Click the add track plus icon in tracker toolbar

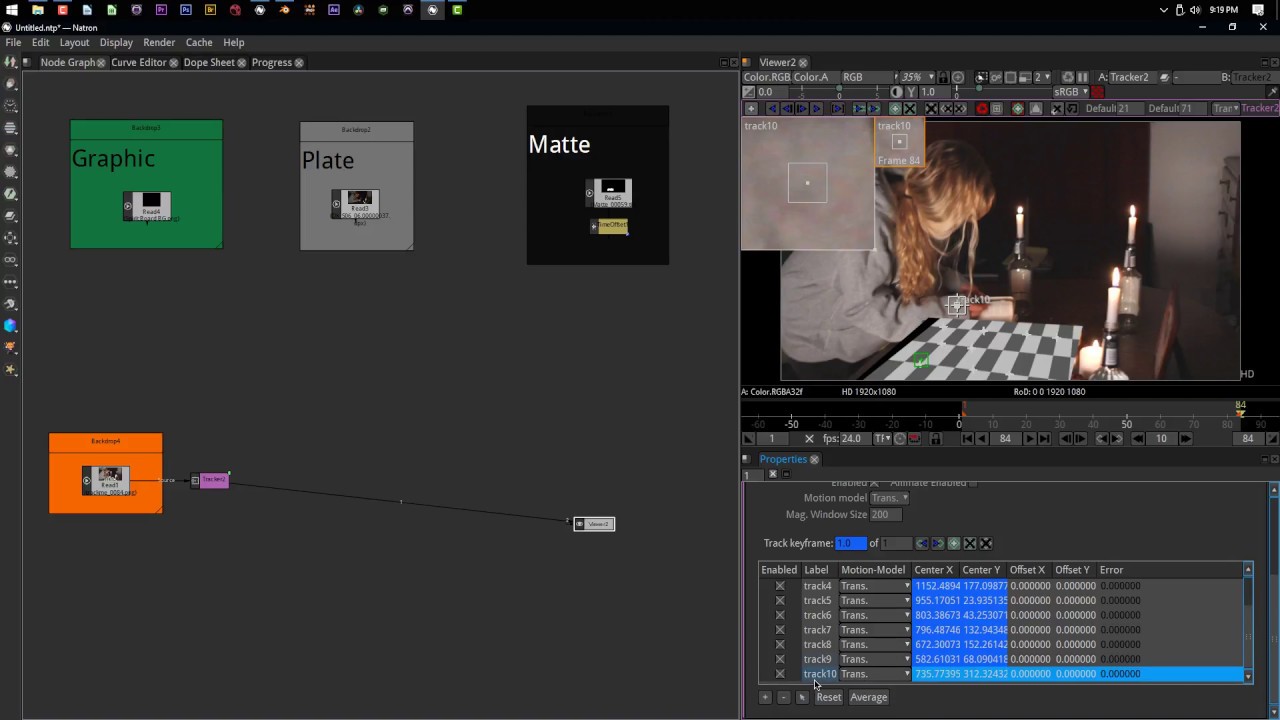click(x=751, y=108)
